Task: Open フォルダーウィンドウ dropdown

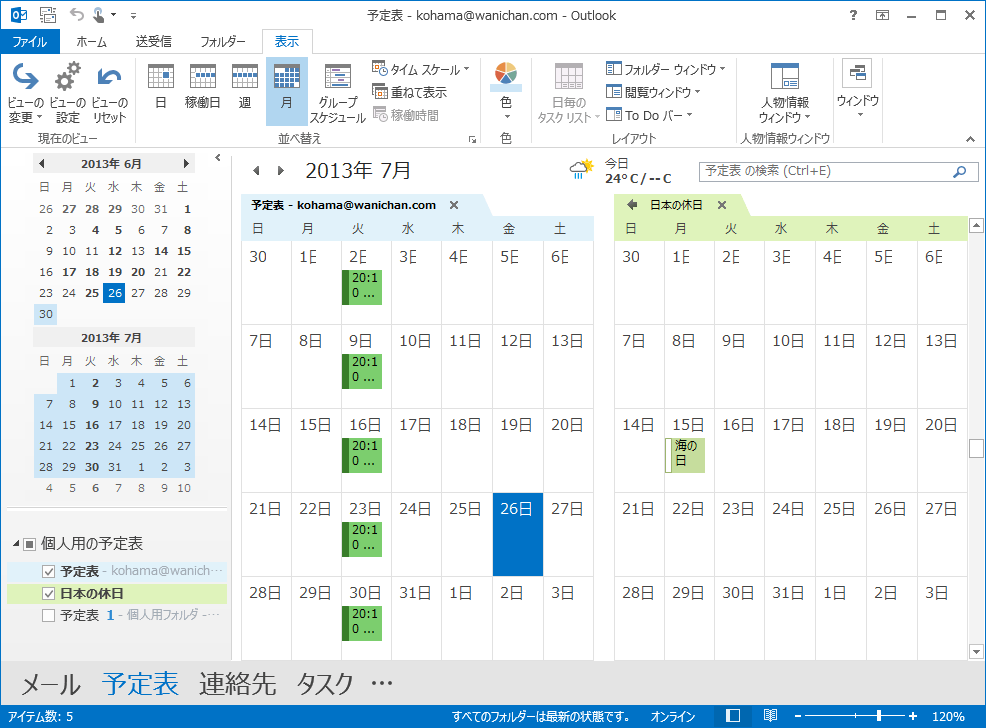Action: tap(666, 69)
